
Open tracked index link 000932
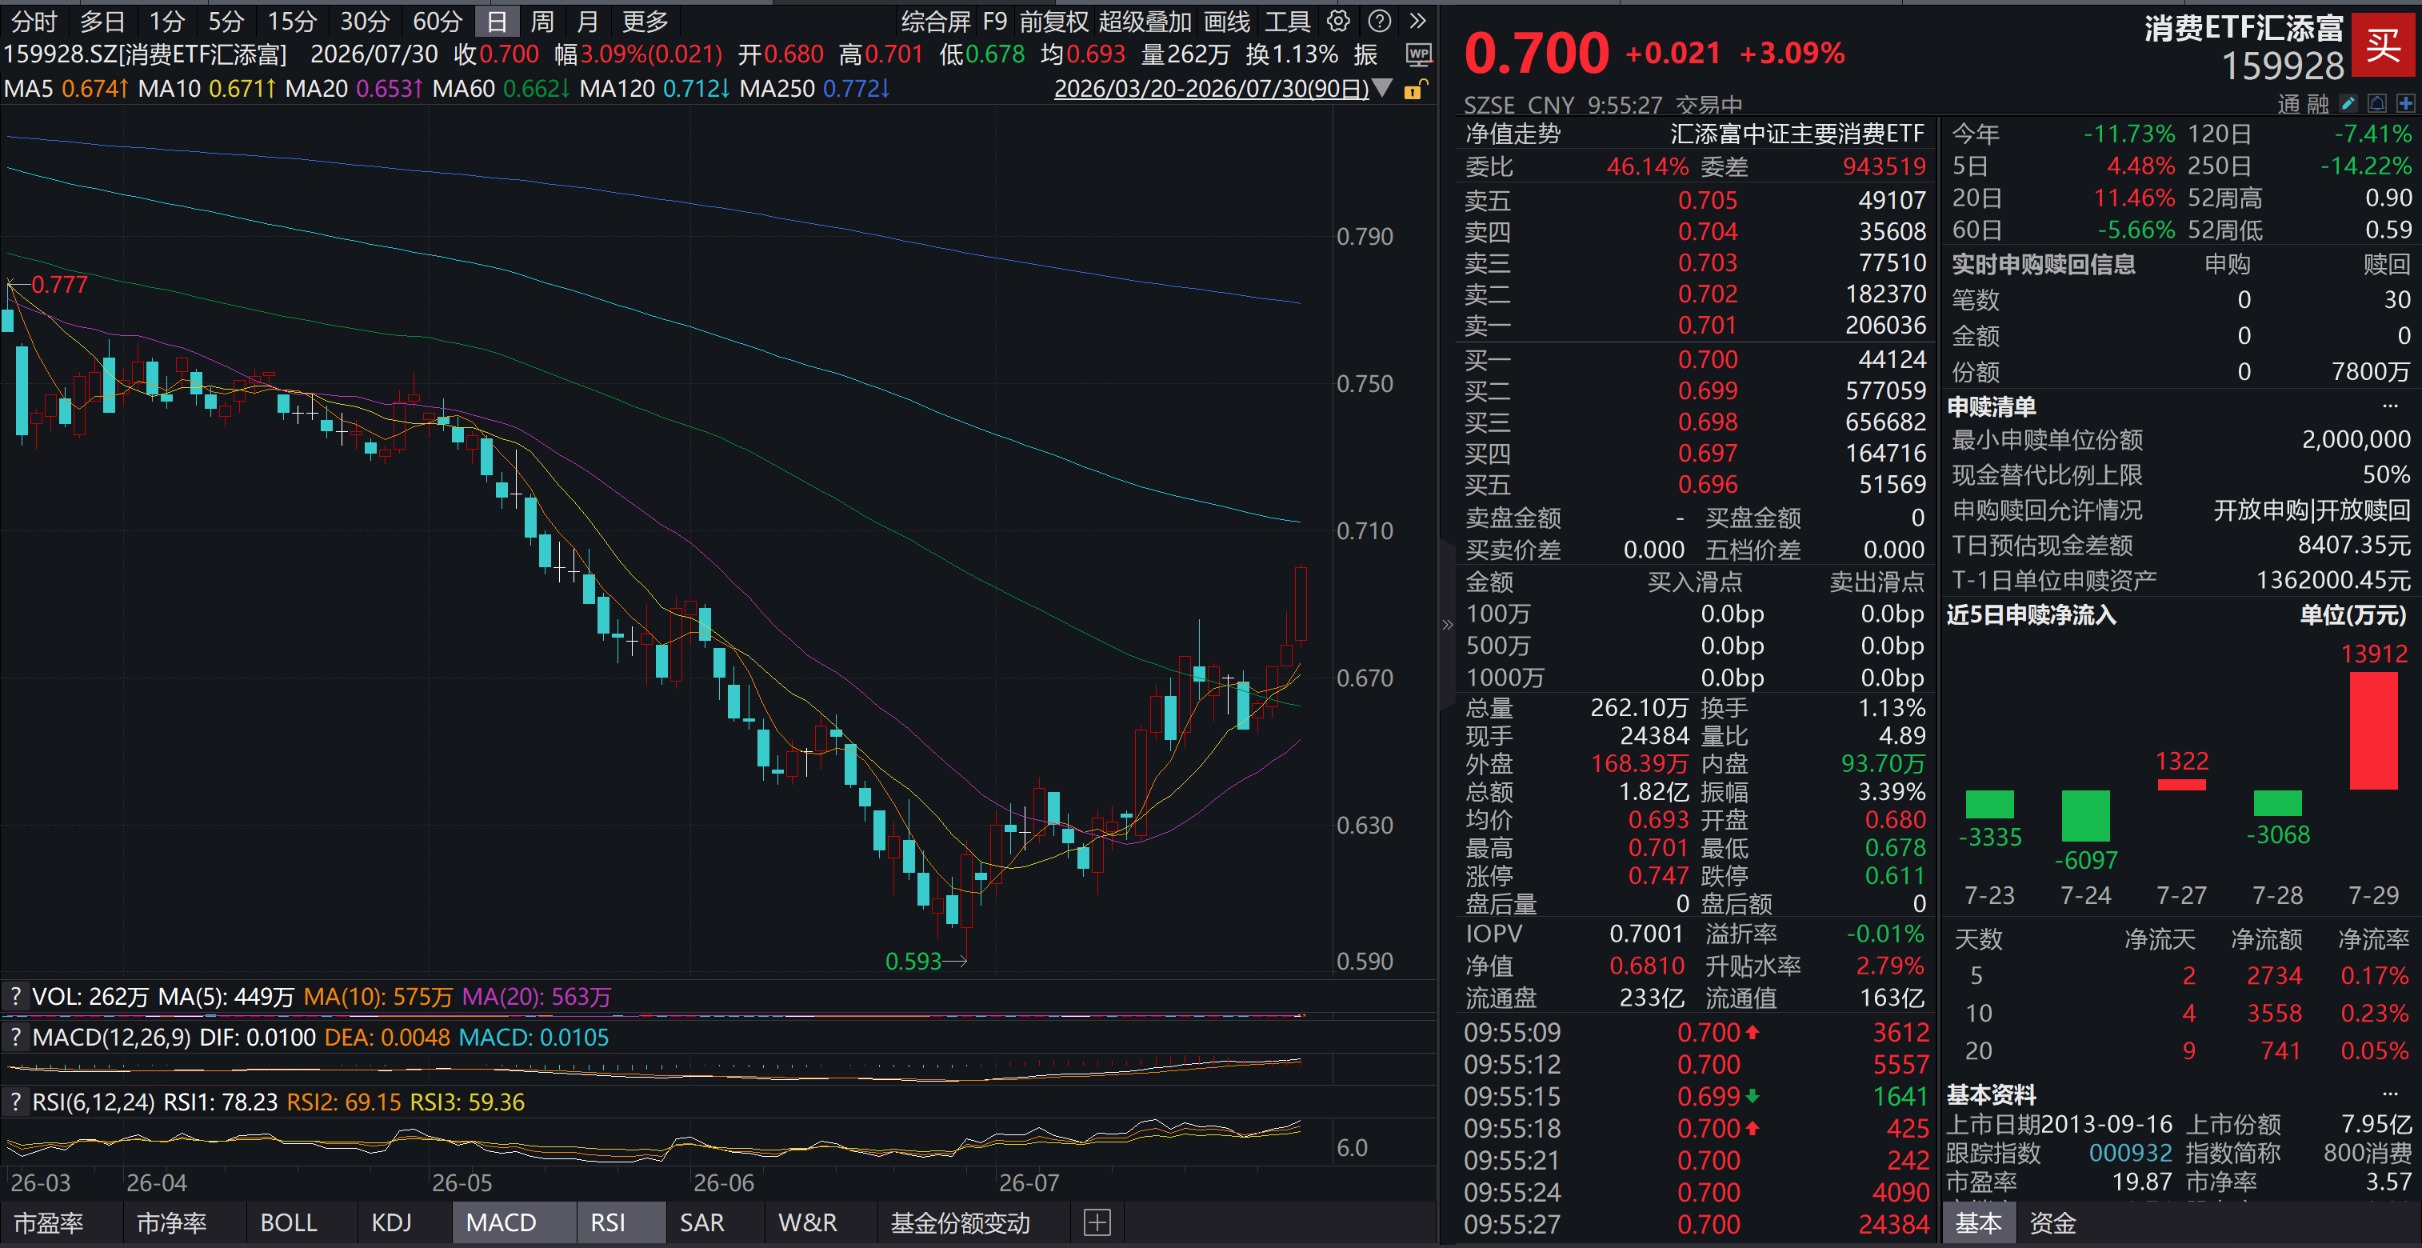[2131, 1153]
